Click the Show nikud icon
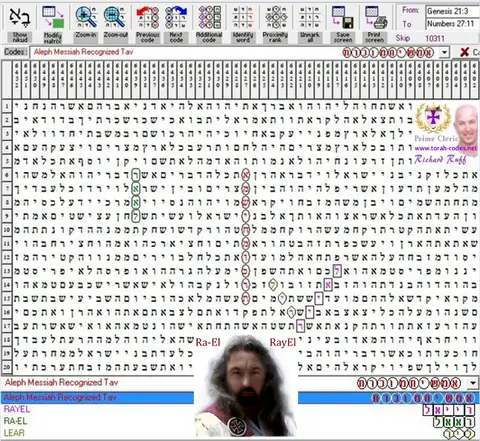The image size is (480, 441). (x=20, y=17)
